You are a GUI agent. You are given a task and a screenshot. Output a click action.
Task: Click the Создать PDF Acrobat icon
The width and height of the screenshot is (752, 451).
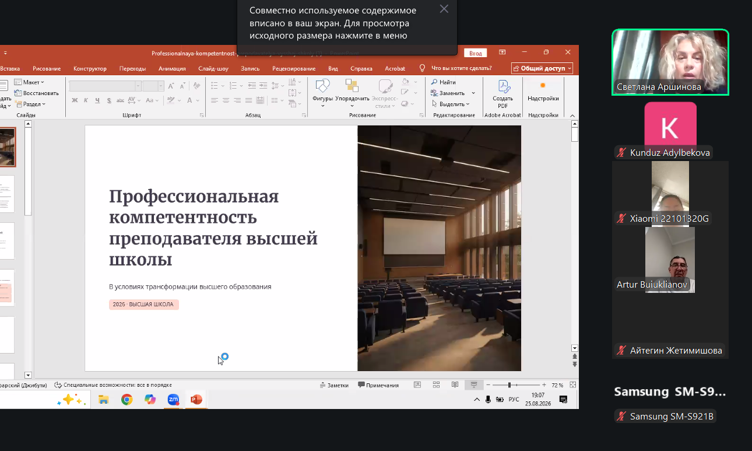click(503, 94)
